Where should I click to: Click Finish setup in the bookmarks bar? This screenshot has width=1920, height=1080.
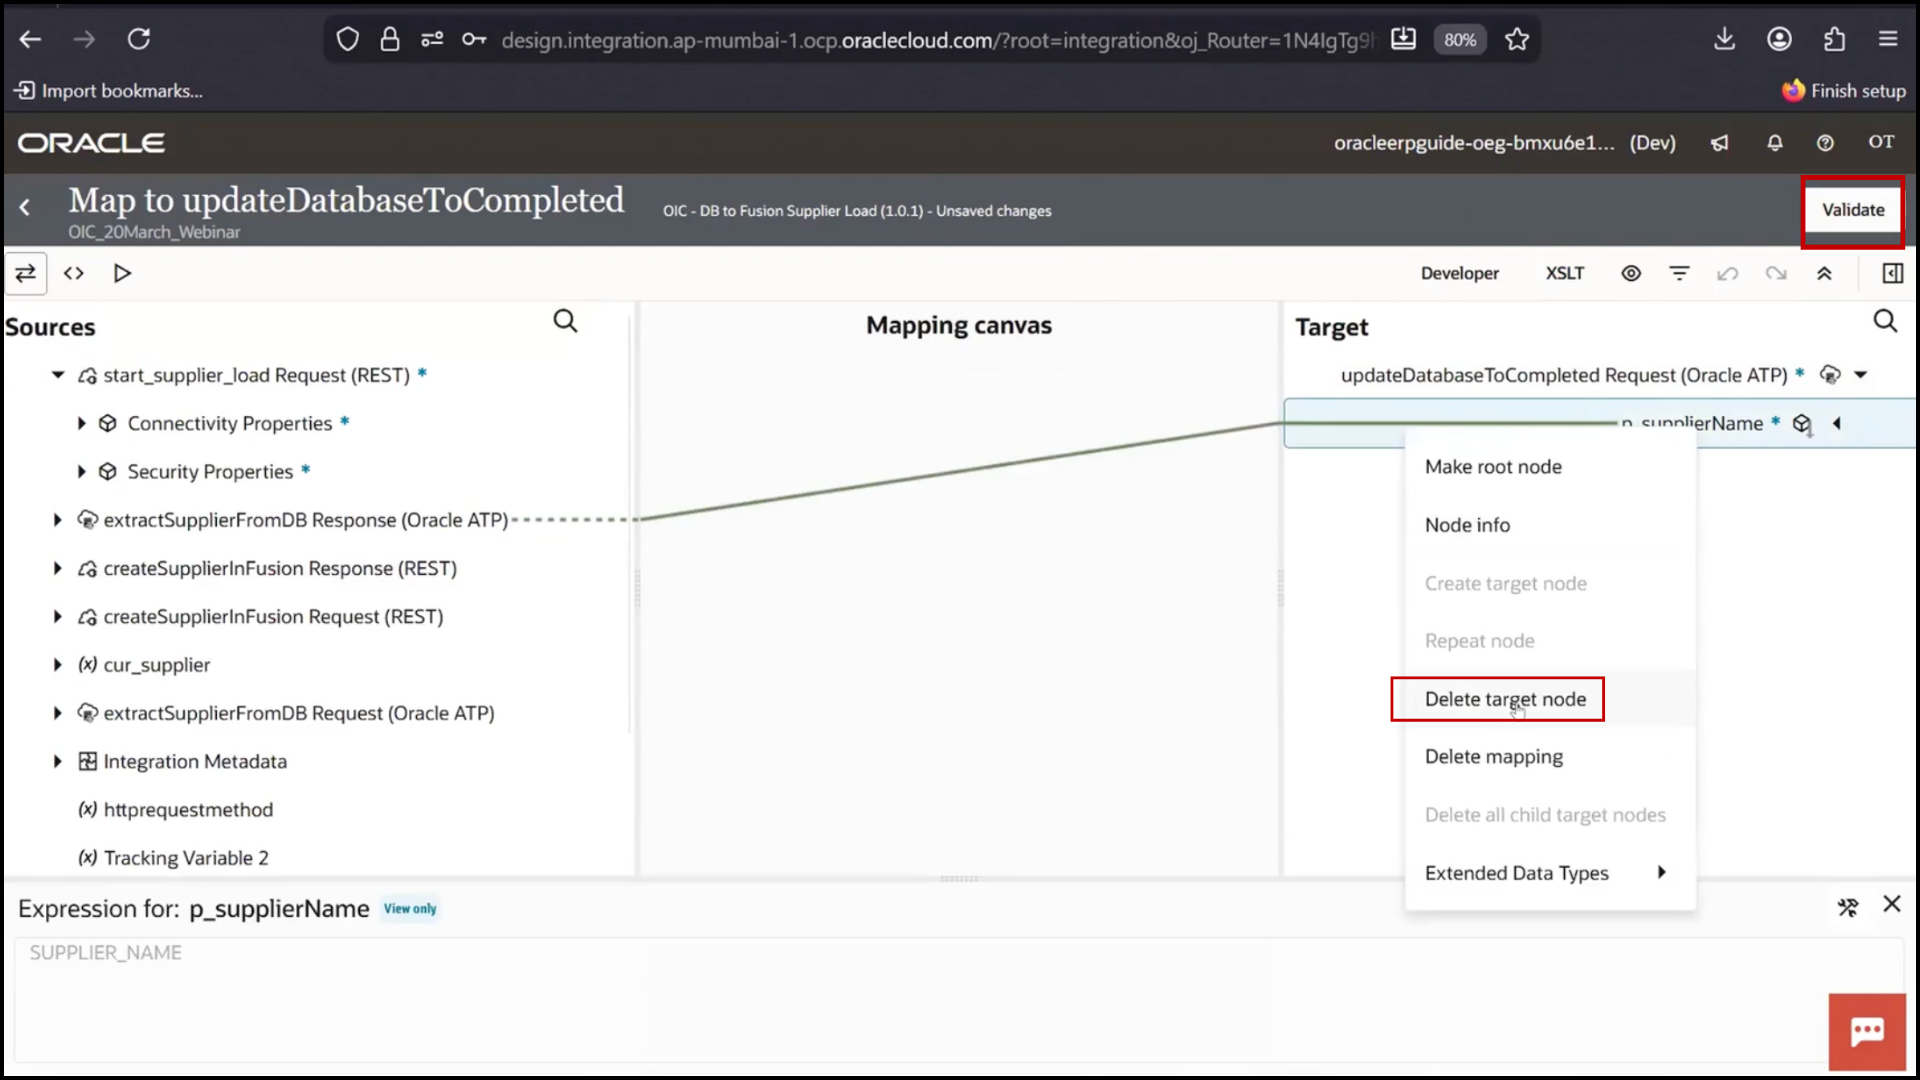click(x=1844, y=91)
